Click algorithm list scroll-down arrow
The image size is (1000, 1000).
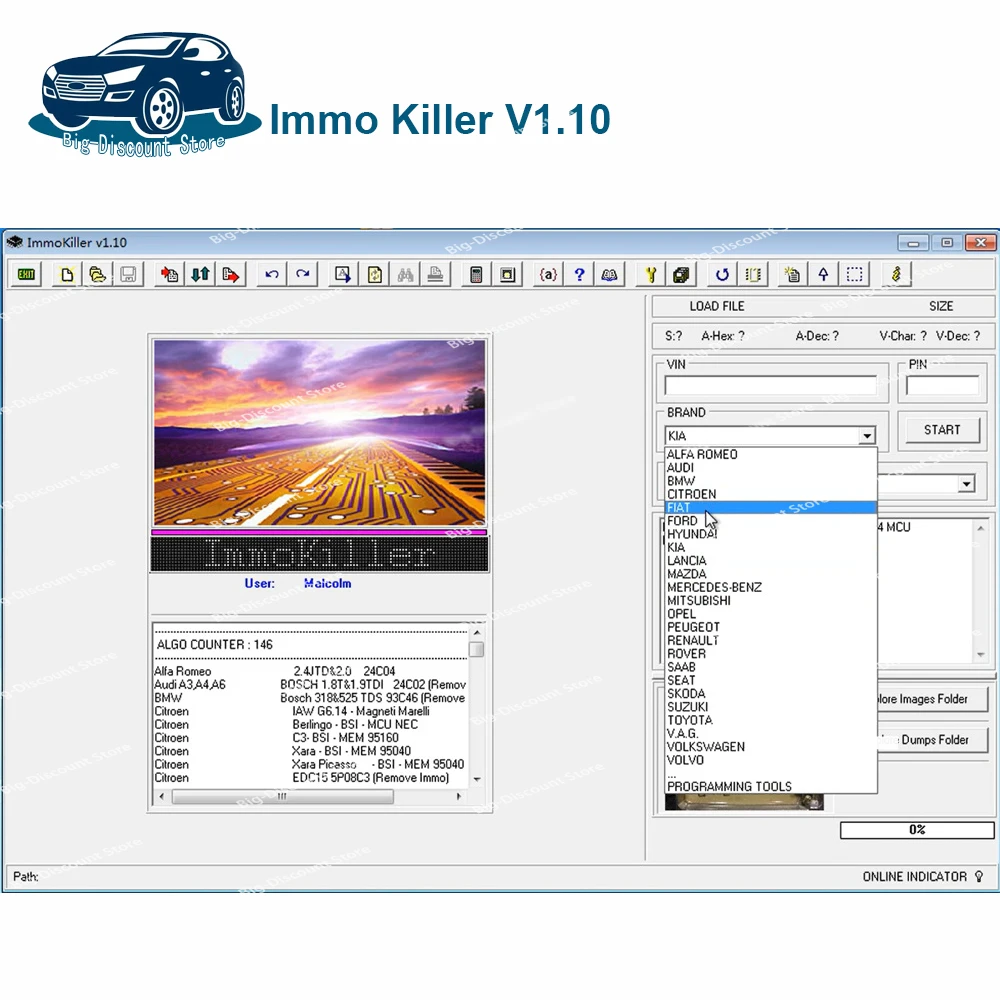point(477,779)
